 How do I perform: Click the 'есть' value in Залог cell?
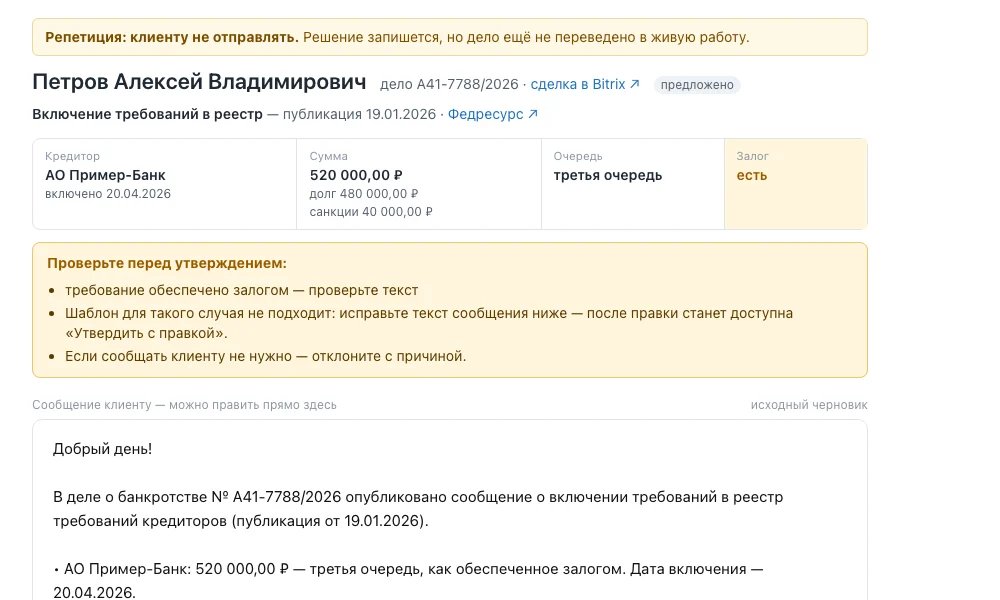click(751, 175)
